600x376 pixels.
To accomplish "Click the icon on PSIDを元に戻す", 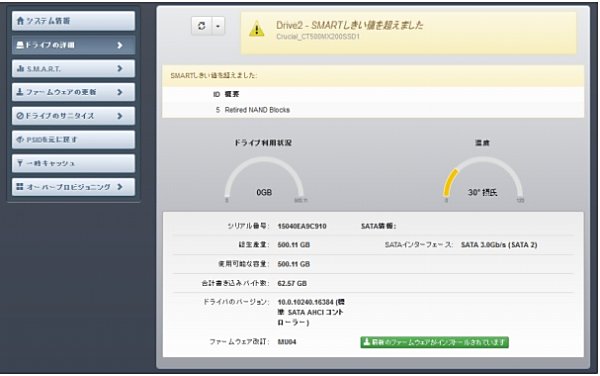I will pos(20,139).
